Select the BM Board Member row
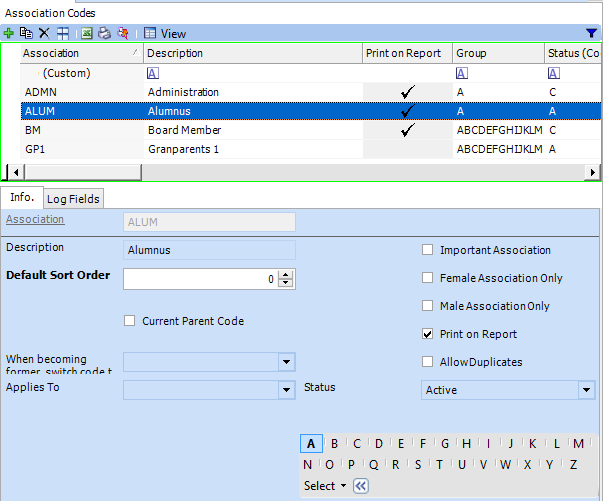This screenshot has height=501, width=603. (x=311, y=130)
